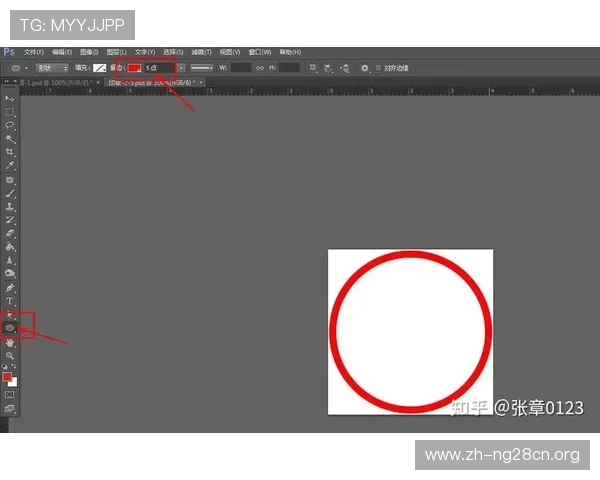
Task: Open the stroke width dropdown
Action: coord(181,68)
